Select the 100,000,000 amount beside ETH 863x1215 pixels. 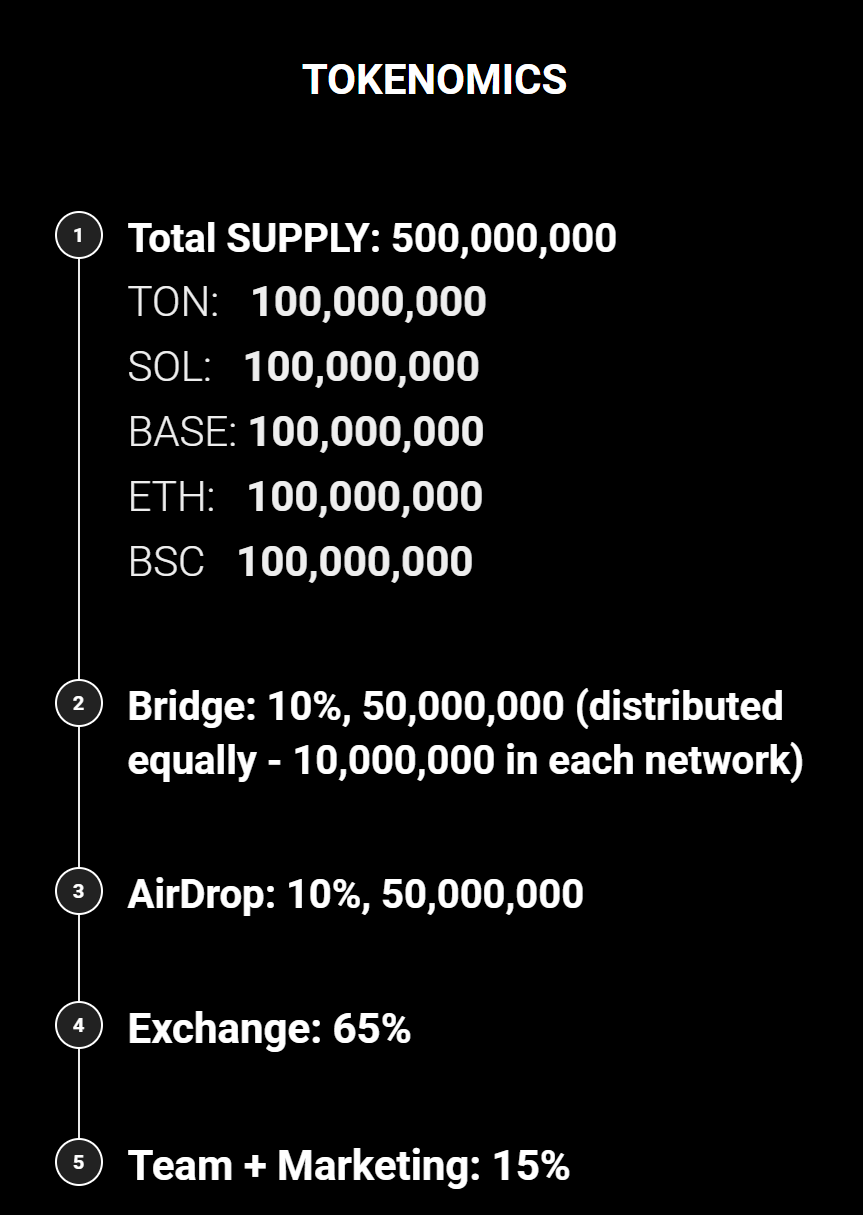click(365, 497)
